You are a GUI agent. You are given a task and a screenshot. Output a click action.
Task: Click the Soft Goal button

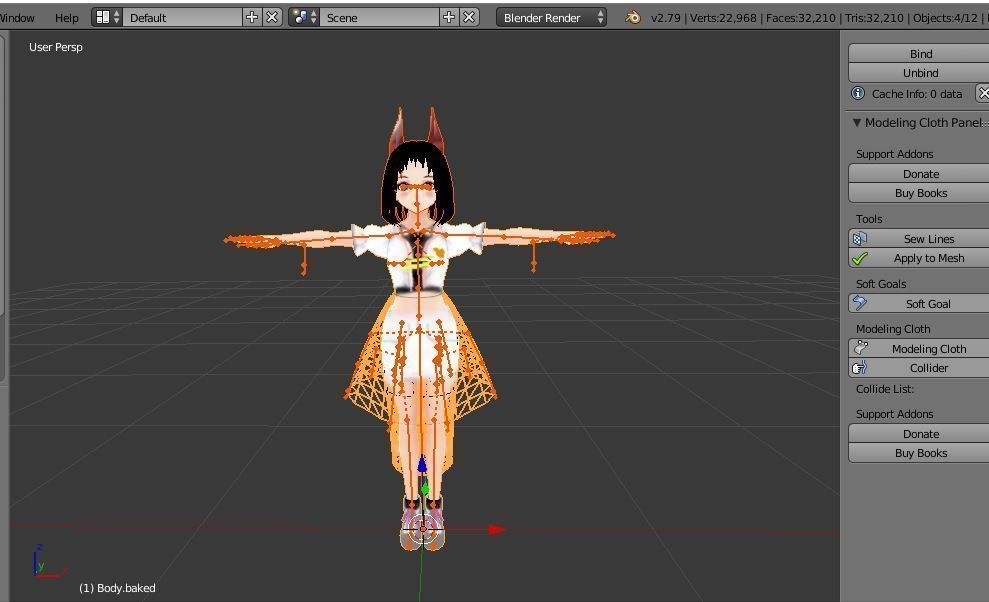pyautogui.click(x=920, y=304)
